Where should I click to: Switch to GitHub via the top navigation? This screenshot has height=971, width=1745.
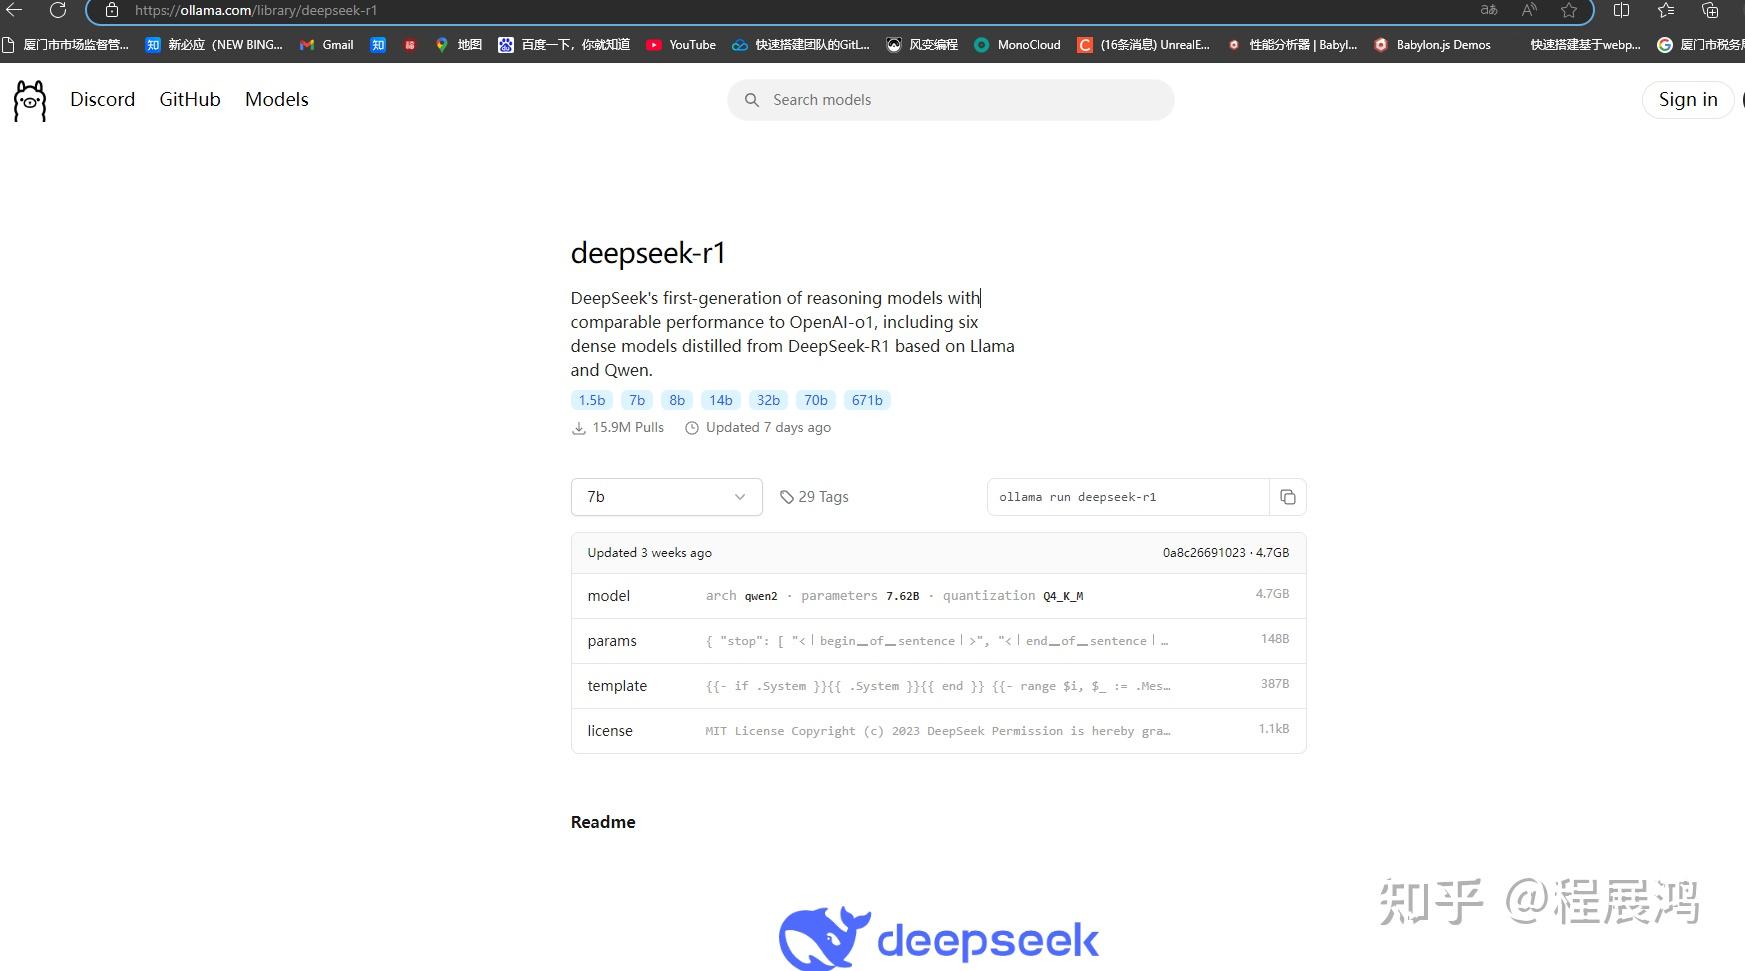click(189, 99)
